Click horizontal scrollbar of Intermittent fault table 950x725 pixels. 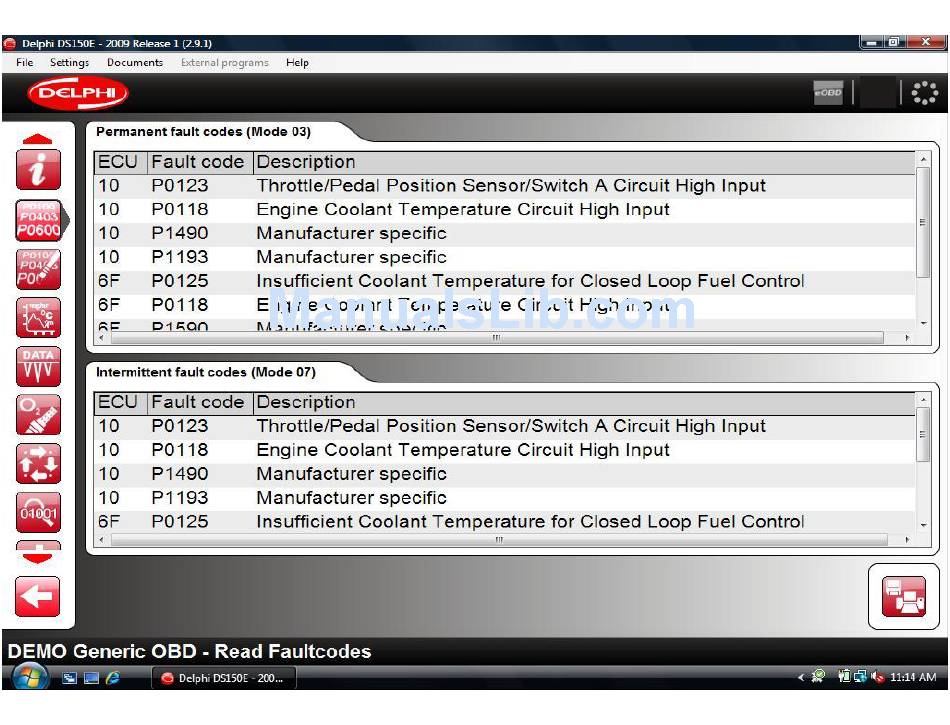499,539
